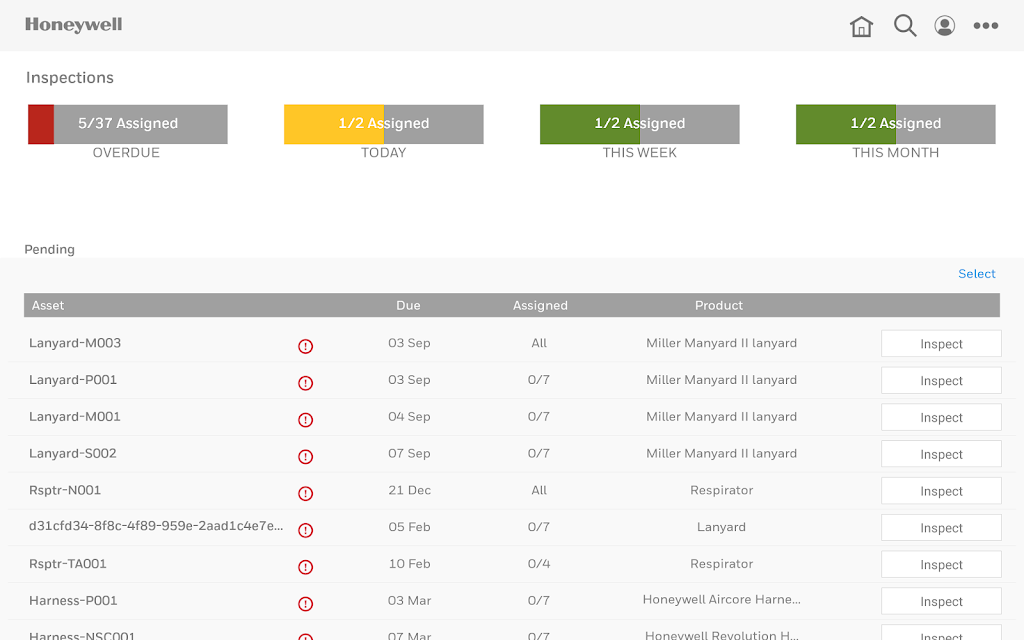The width and height of the screenshot is (1024, 640).
Task: Click the Search magnifier icon
Action: 905,26
